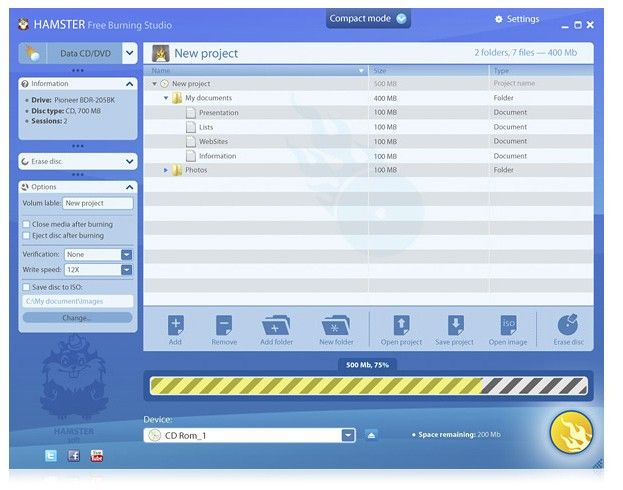Click the Remove icon in toolbar
Screen dimensions: 623x490
coord(224,326)
